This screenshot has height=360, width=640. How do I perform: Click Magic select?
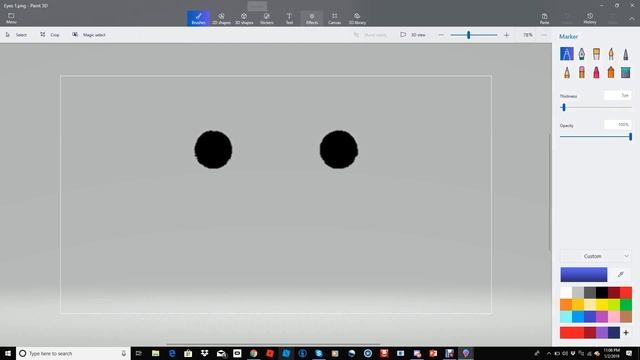click(89, 35)
